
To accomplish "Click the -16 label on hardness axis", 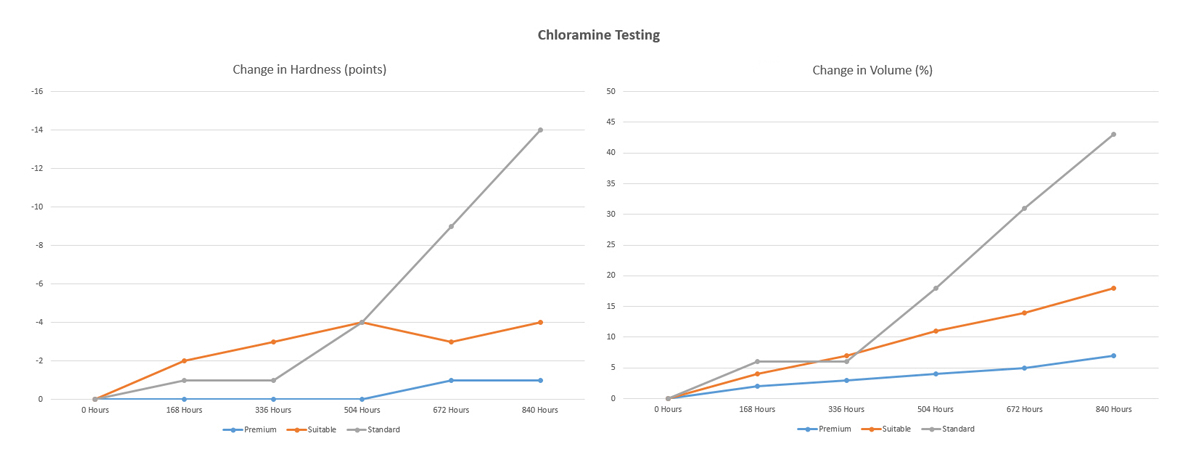I will [37, 92].
